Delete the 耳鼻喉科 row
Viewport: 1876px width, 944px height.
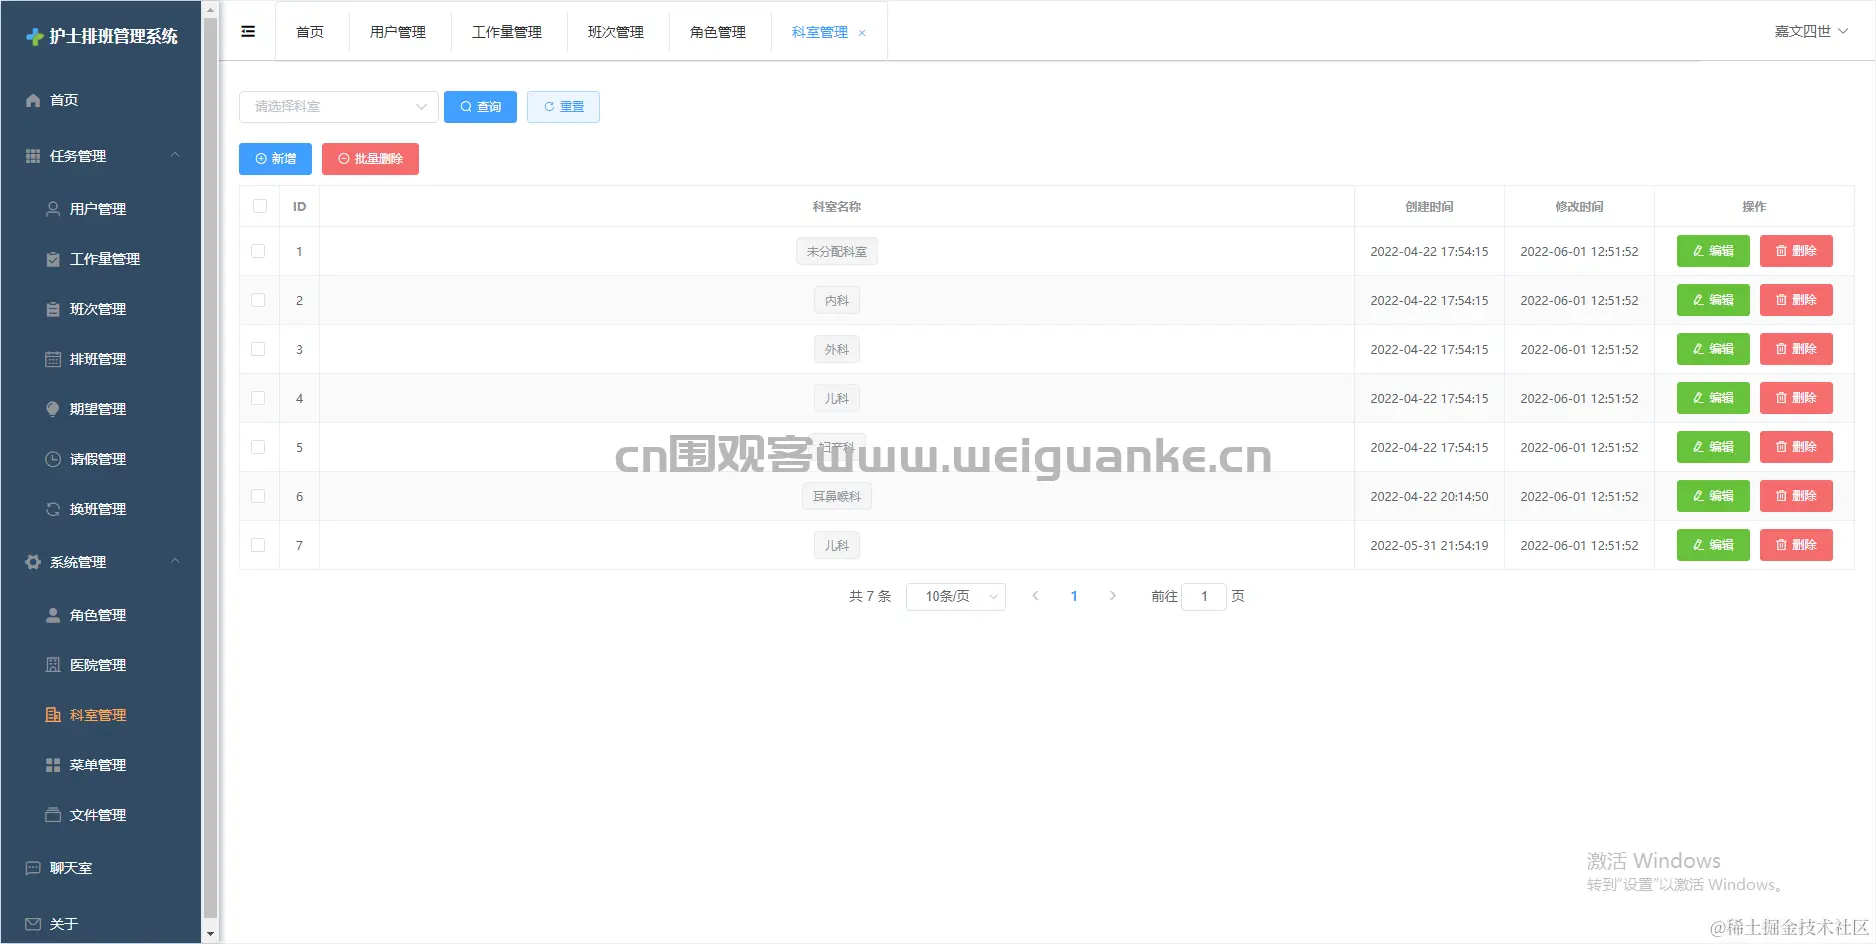point(1796,496)
